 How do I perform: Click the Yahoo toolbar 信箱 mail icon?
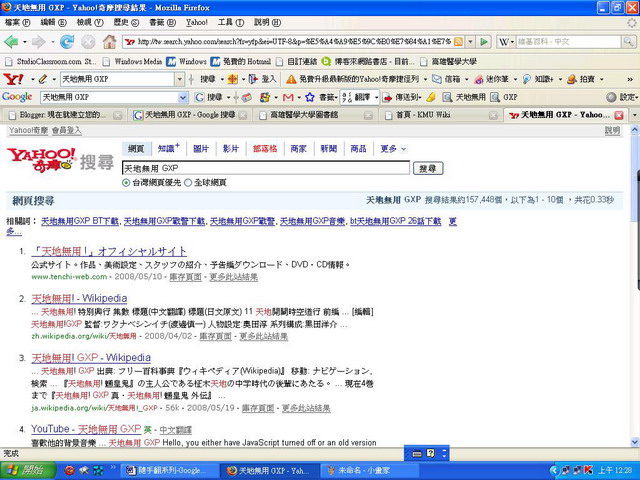click(x=437, y=79)
